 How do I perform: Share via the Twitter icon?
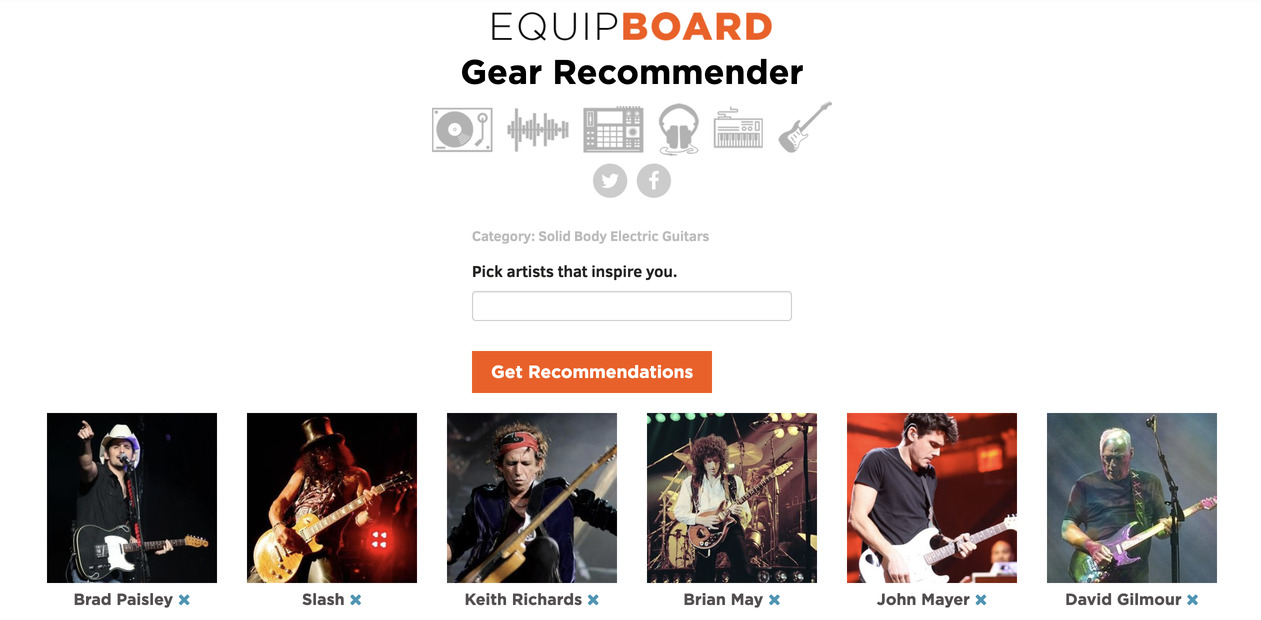[610, 181]
